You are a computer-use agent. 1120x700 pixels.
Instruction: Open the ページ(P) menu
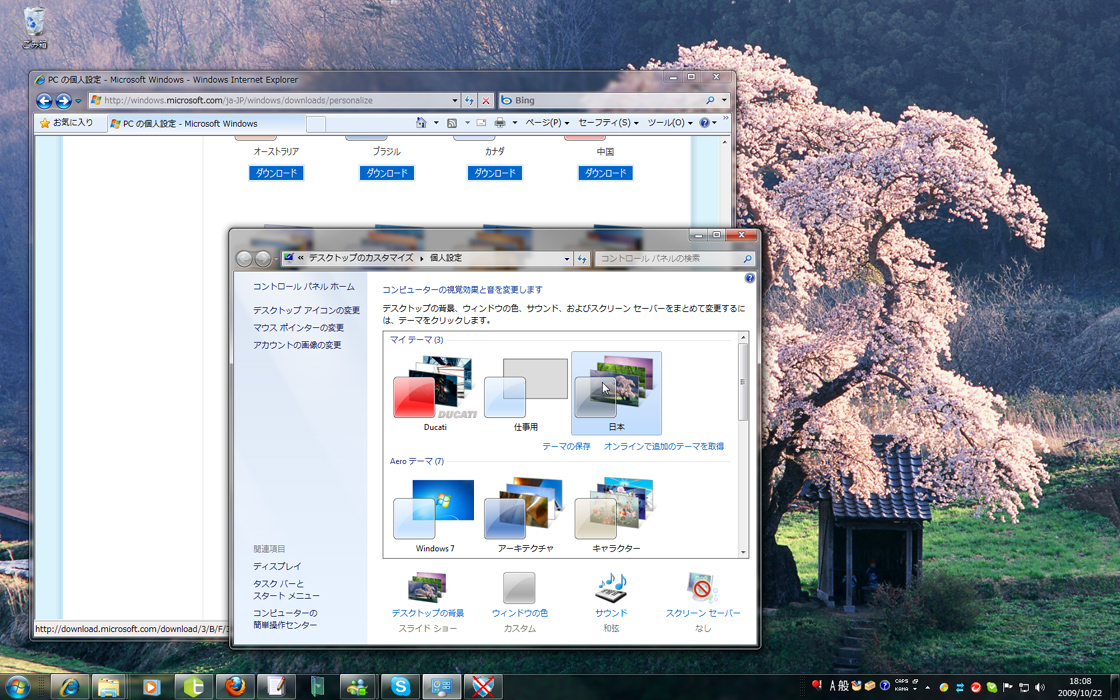(547, 123)
